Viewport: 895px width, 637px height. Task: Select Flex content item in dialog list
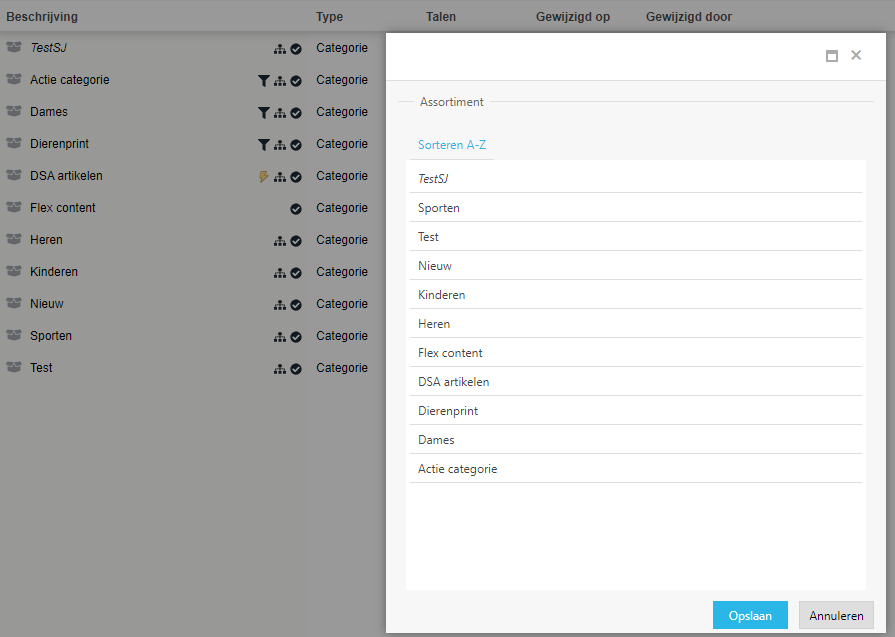coord(635,353)
